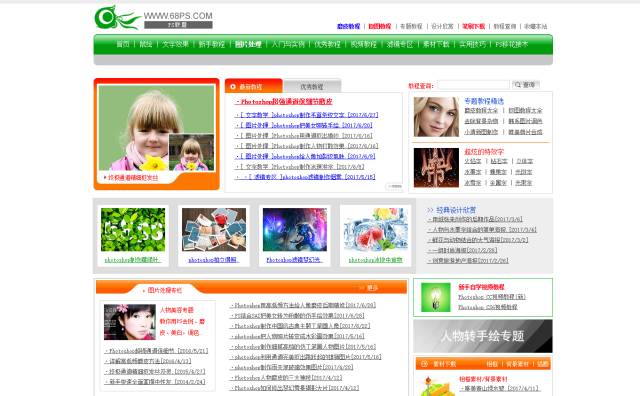Open 首页 in the green navigation bar

coord(123,44)
